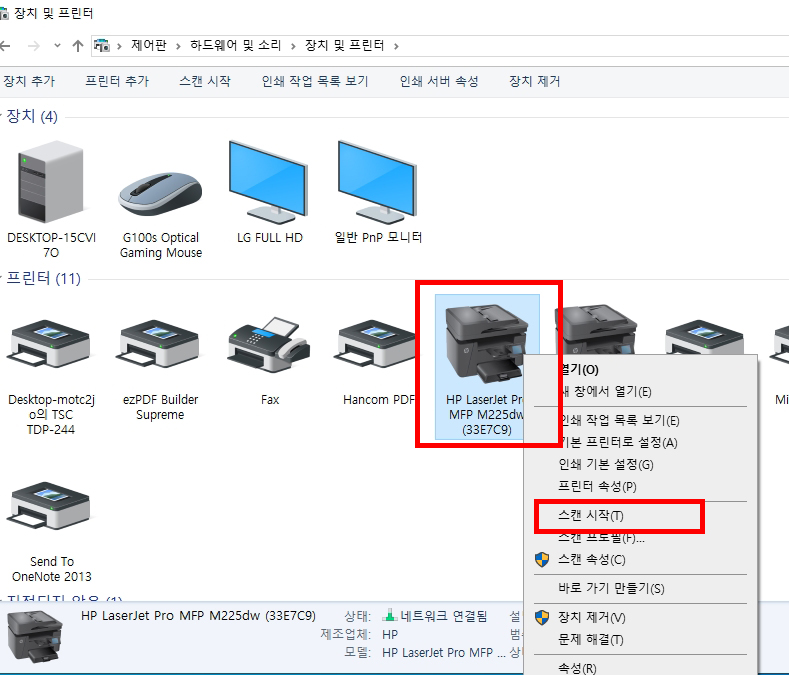The width and height of the screenshot is (789, 675).
Task: Choose 열기(O) in context menu
Action: coord(641,369)
